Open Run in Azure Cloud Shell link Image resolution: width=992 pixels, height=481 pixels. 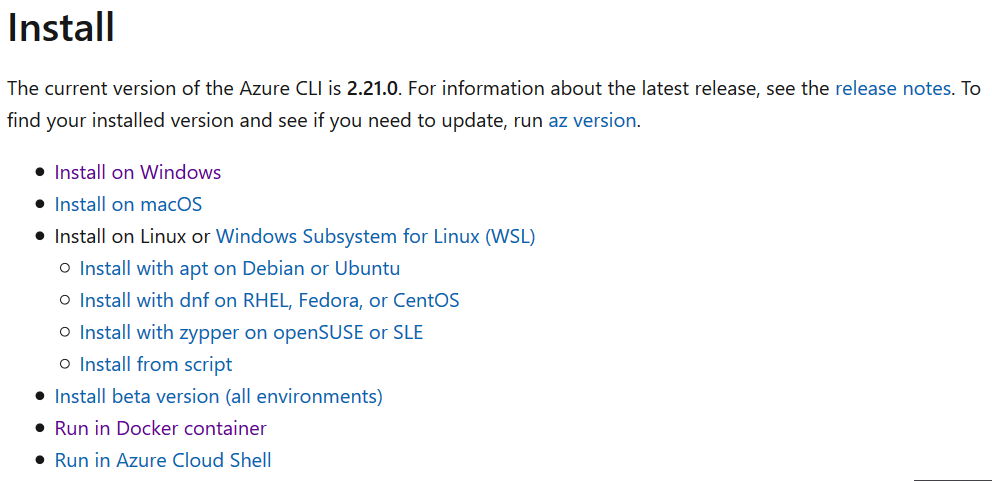pyautogui.click(x=163, y=460)
